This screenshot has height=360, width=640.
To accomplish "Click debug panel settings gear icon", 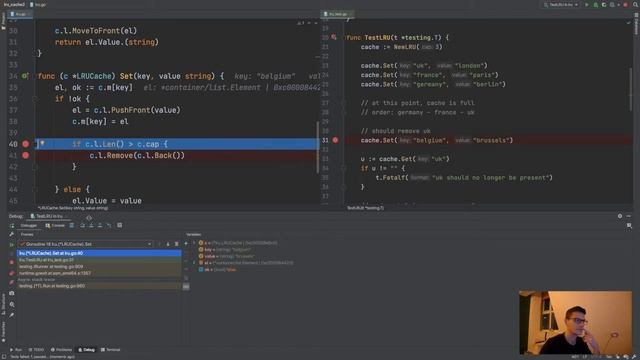I will pyautogui.click(x=620, y=216).
